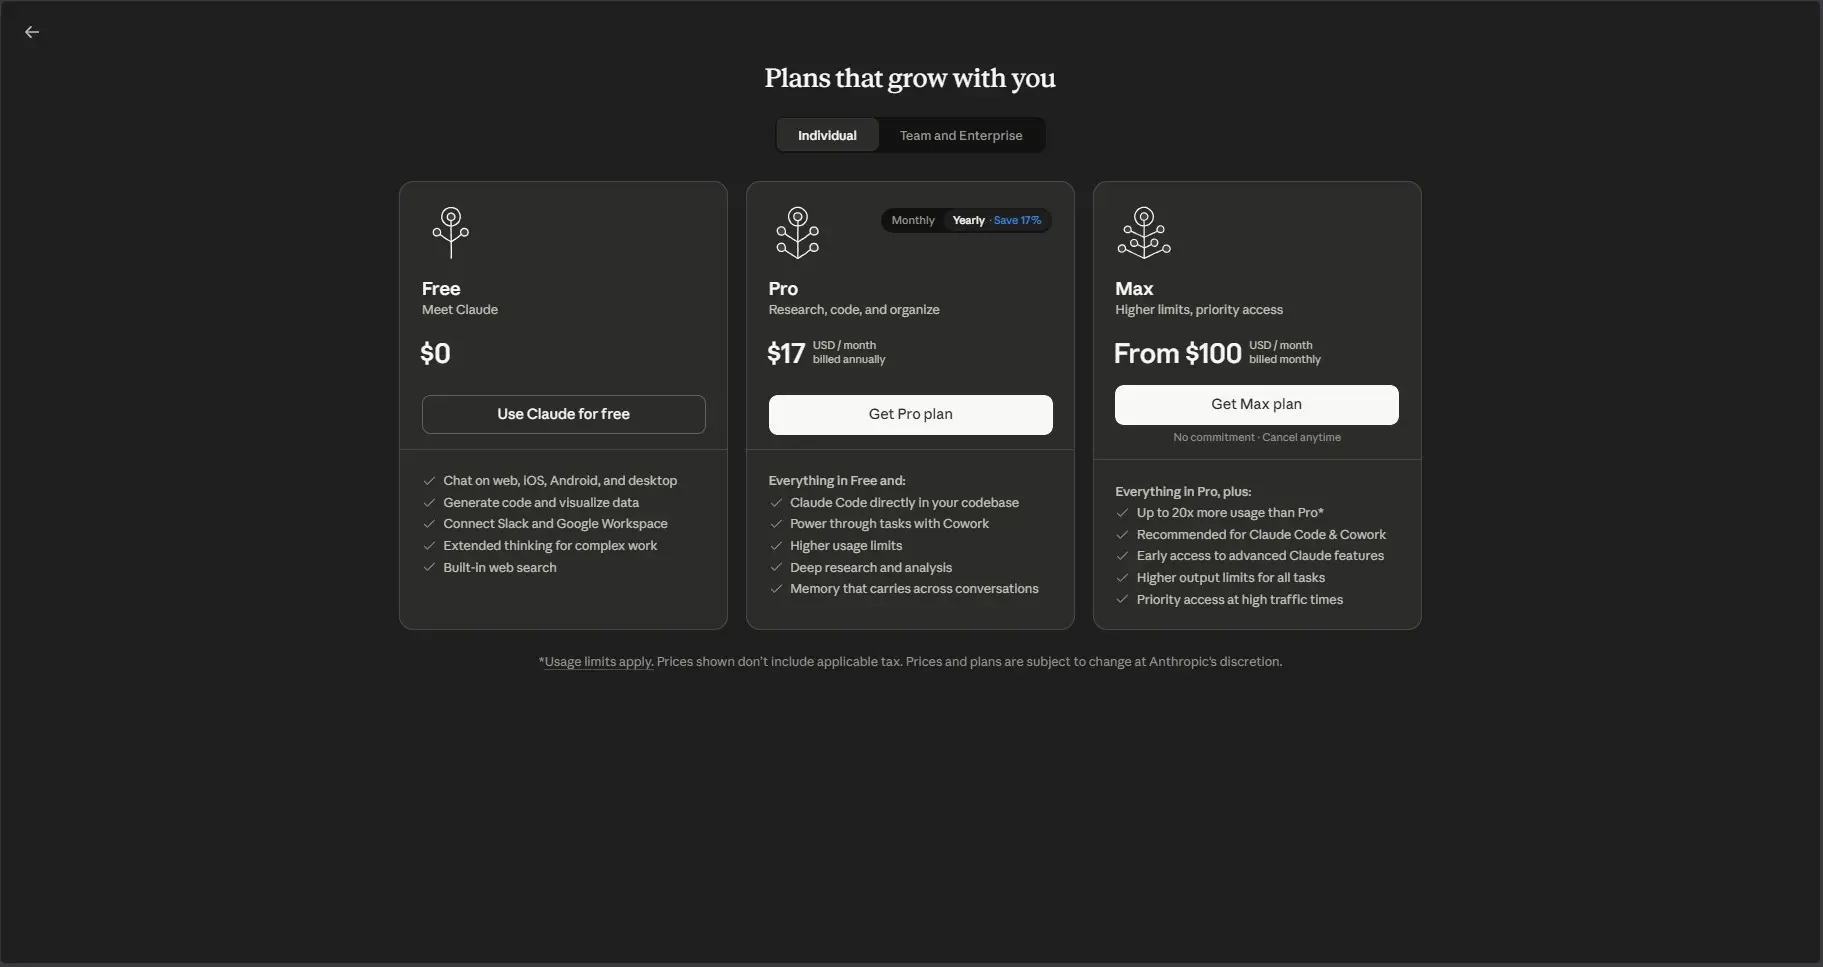Open the Usage limits apply link
This screenshot has height=967, width=1823.
(x=598, y=662)
